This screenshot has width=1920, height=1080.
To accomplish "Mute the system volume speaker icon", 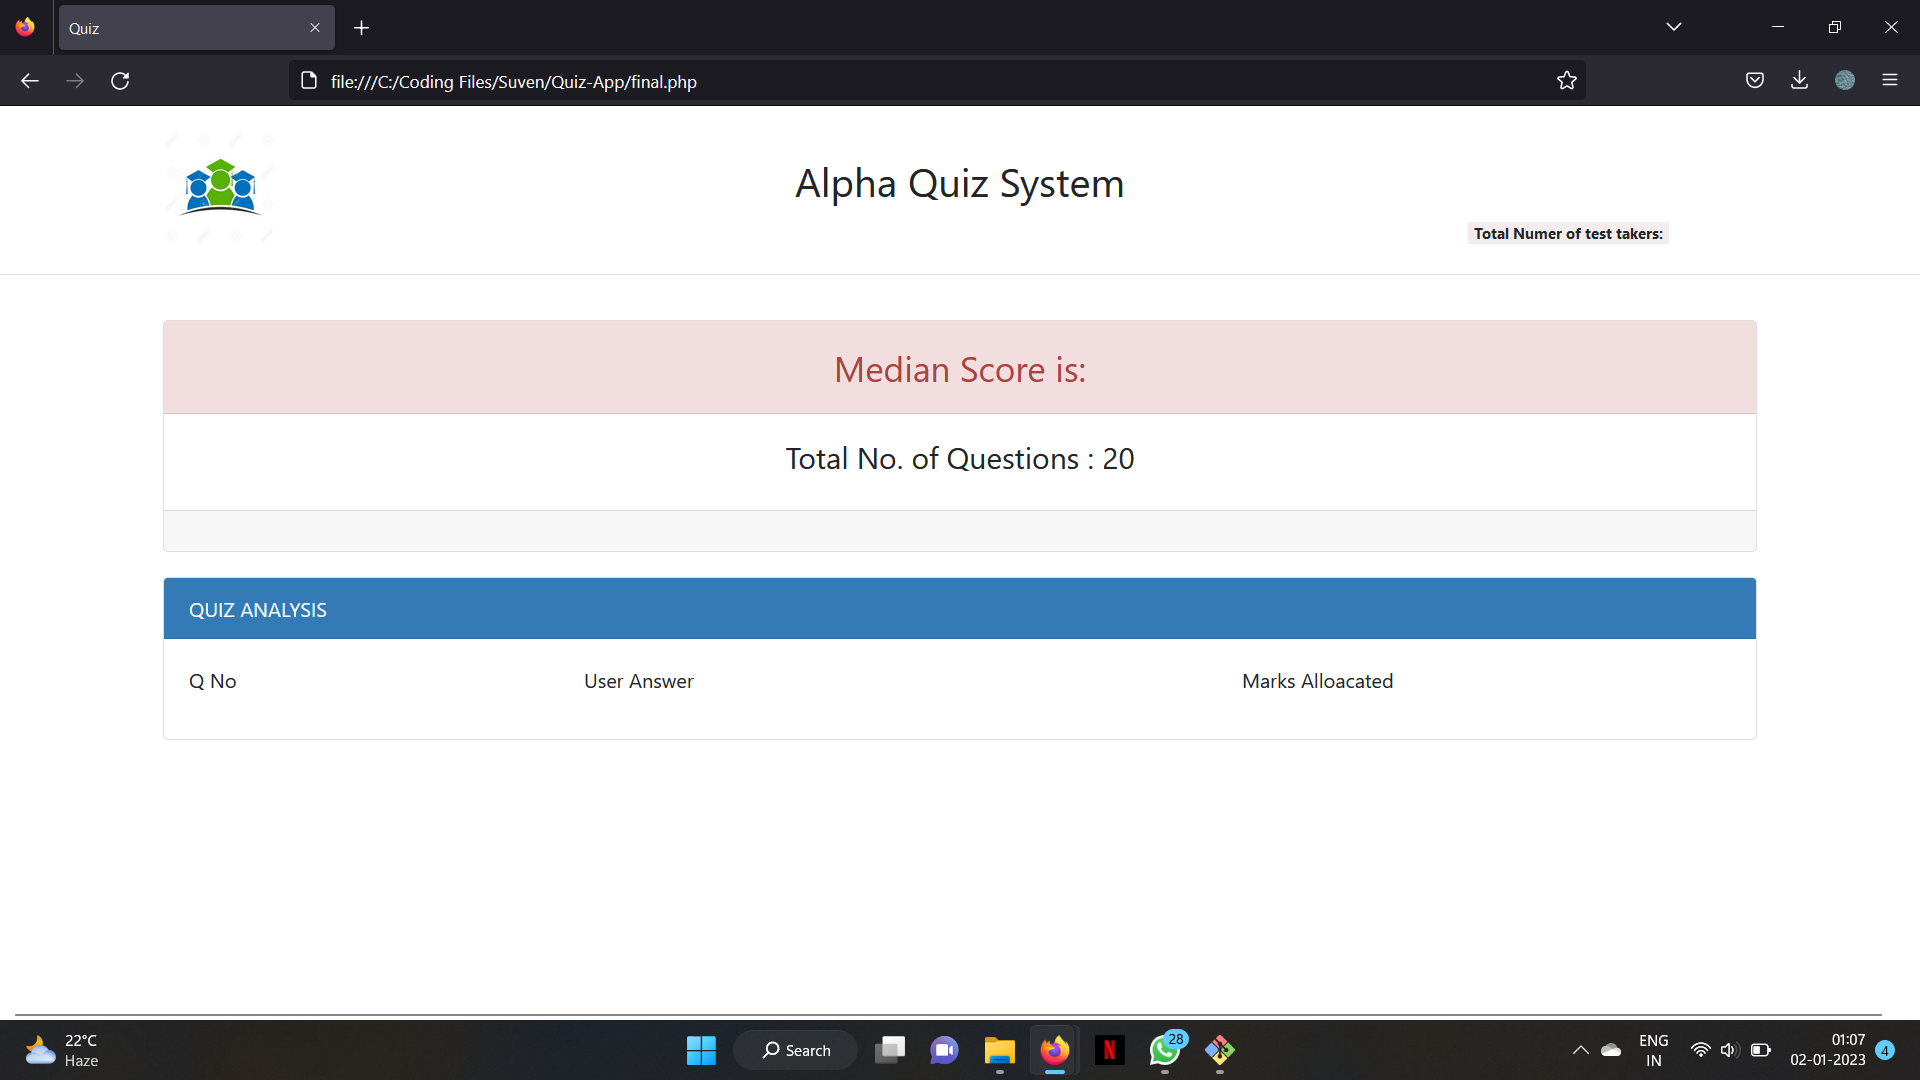I will [1730, 1050].
